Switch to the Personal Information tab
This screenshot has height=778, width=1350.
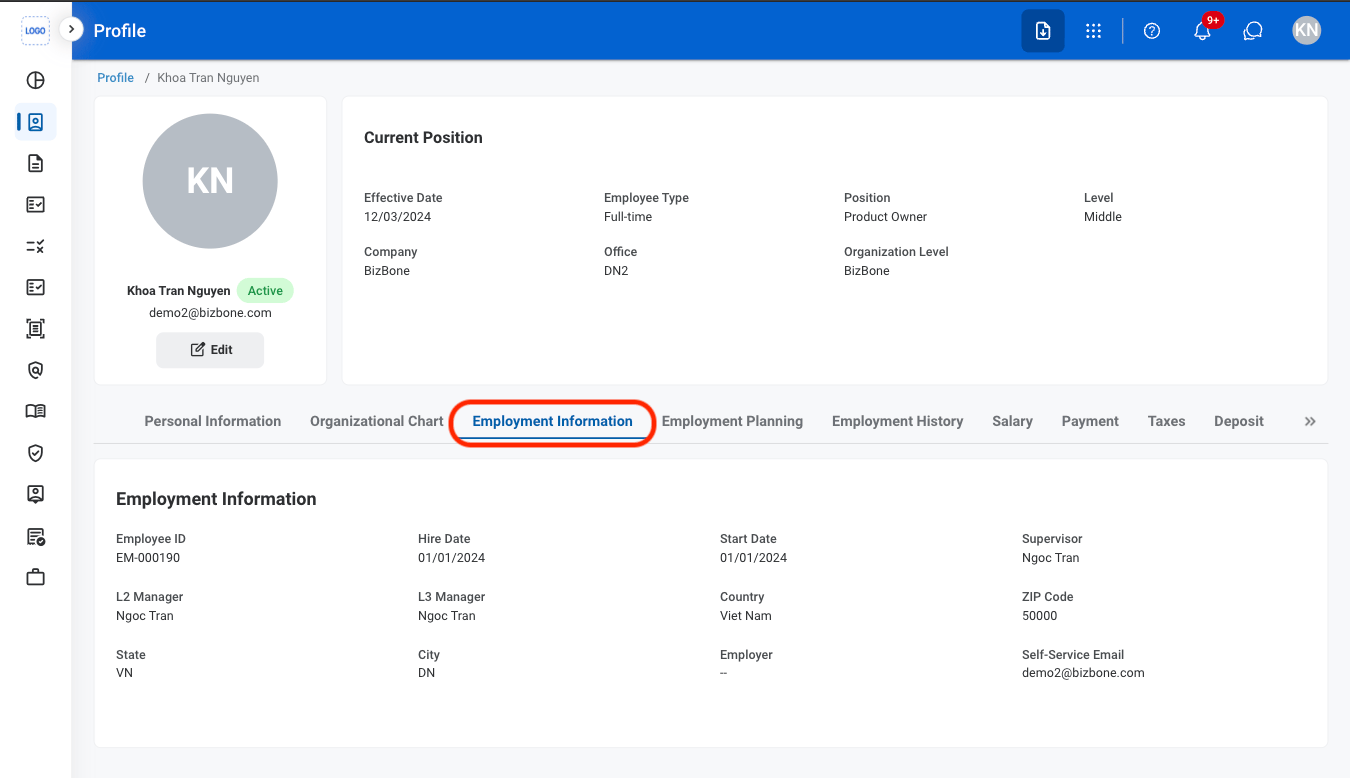click(x=213, y=421)
